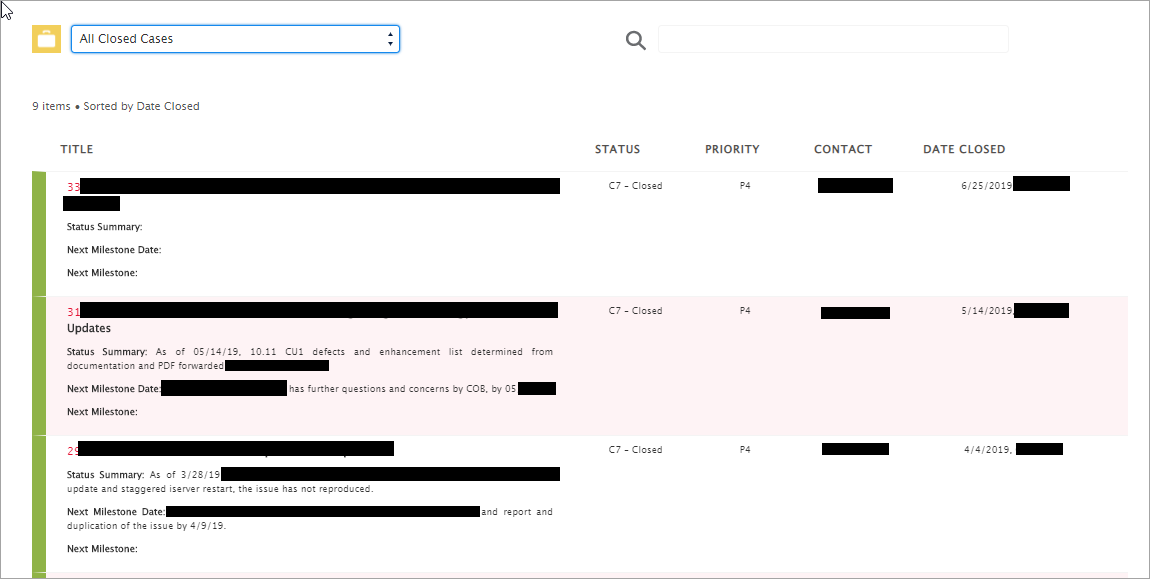Click the Sorted by Date Closed link

(141, 105)
